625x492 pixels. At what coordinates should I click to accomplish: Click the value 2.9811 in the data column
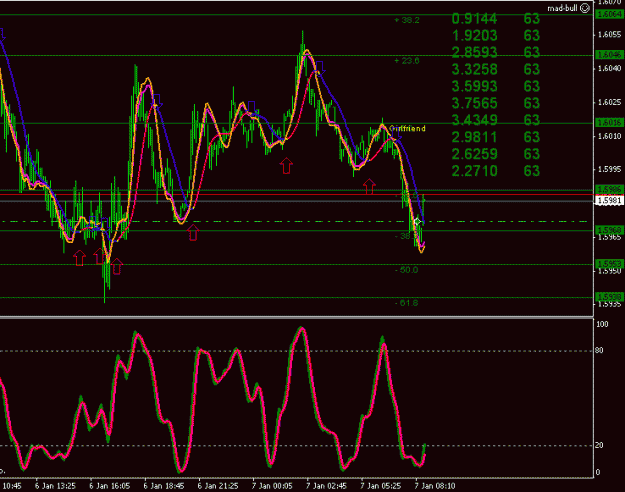[x=474, y=137]
